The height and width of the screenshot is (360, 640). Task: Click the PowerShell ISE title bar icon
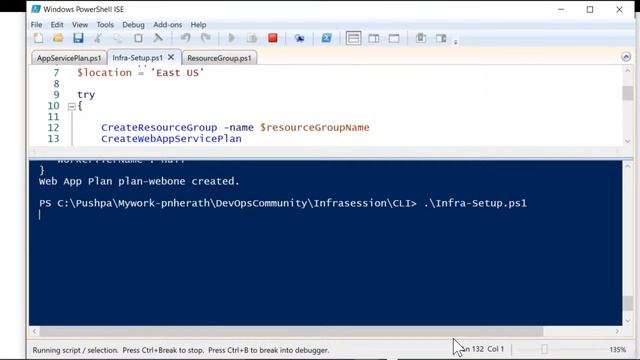tap(36, 9)
